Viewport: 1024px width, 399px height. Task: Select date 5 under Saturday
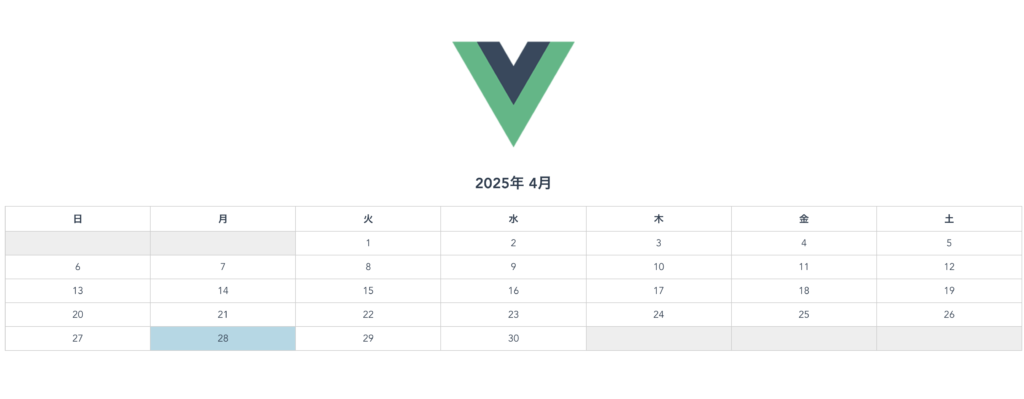point(950,243)
